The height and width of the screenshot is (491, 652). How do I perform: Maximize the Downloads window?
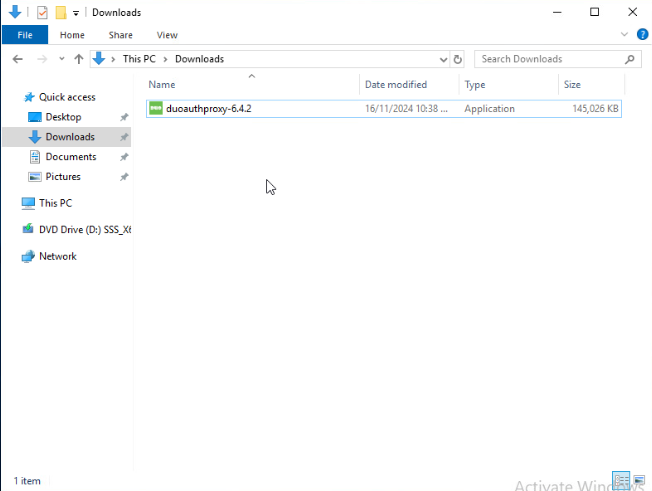click(x=595, y=12)
